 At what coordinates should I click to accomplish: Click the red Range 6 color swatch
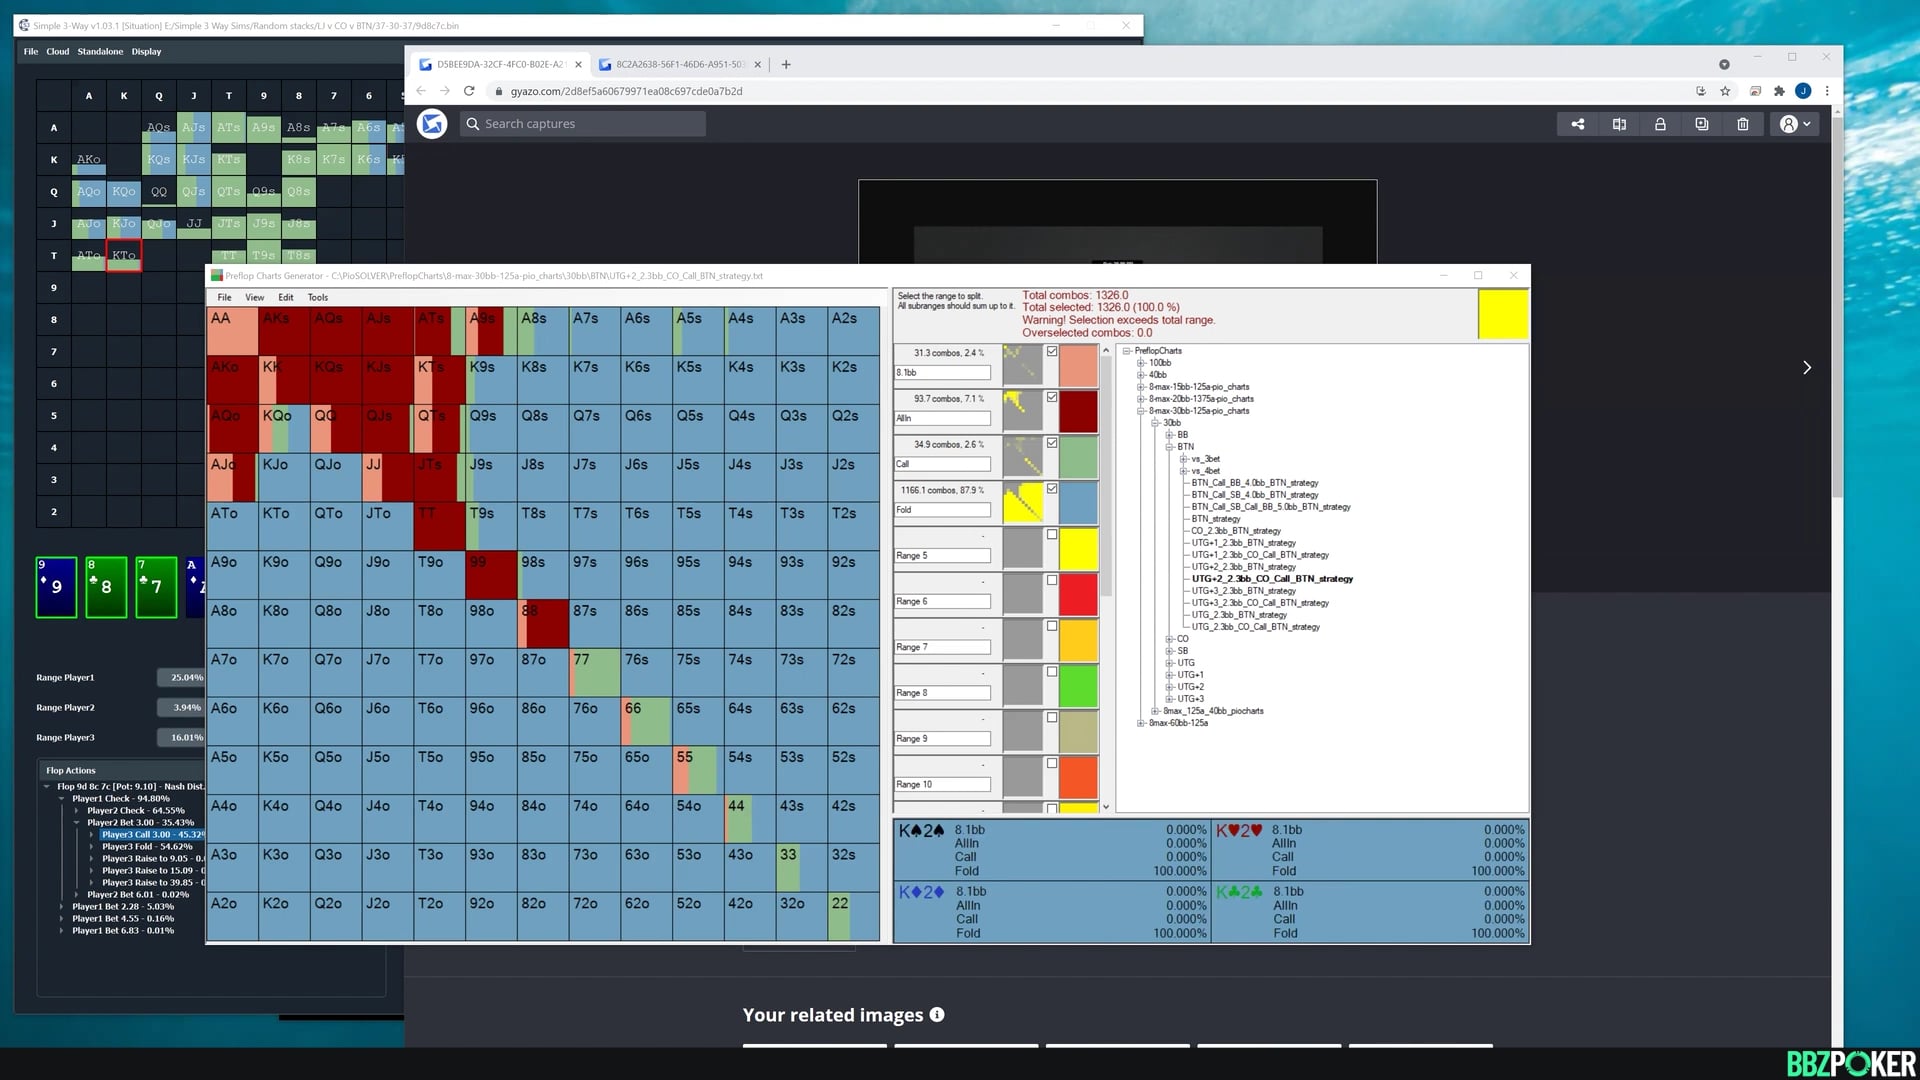pyautogui.click(x=1078, y=595)
